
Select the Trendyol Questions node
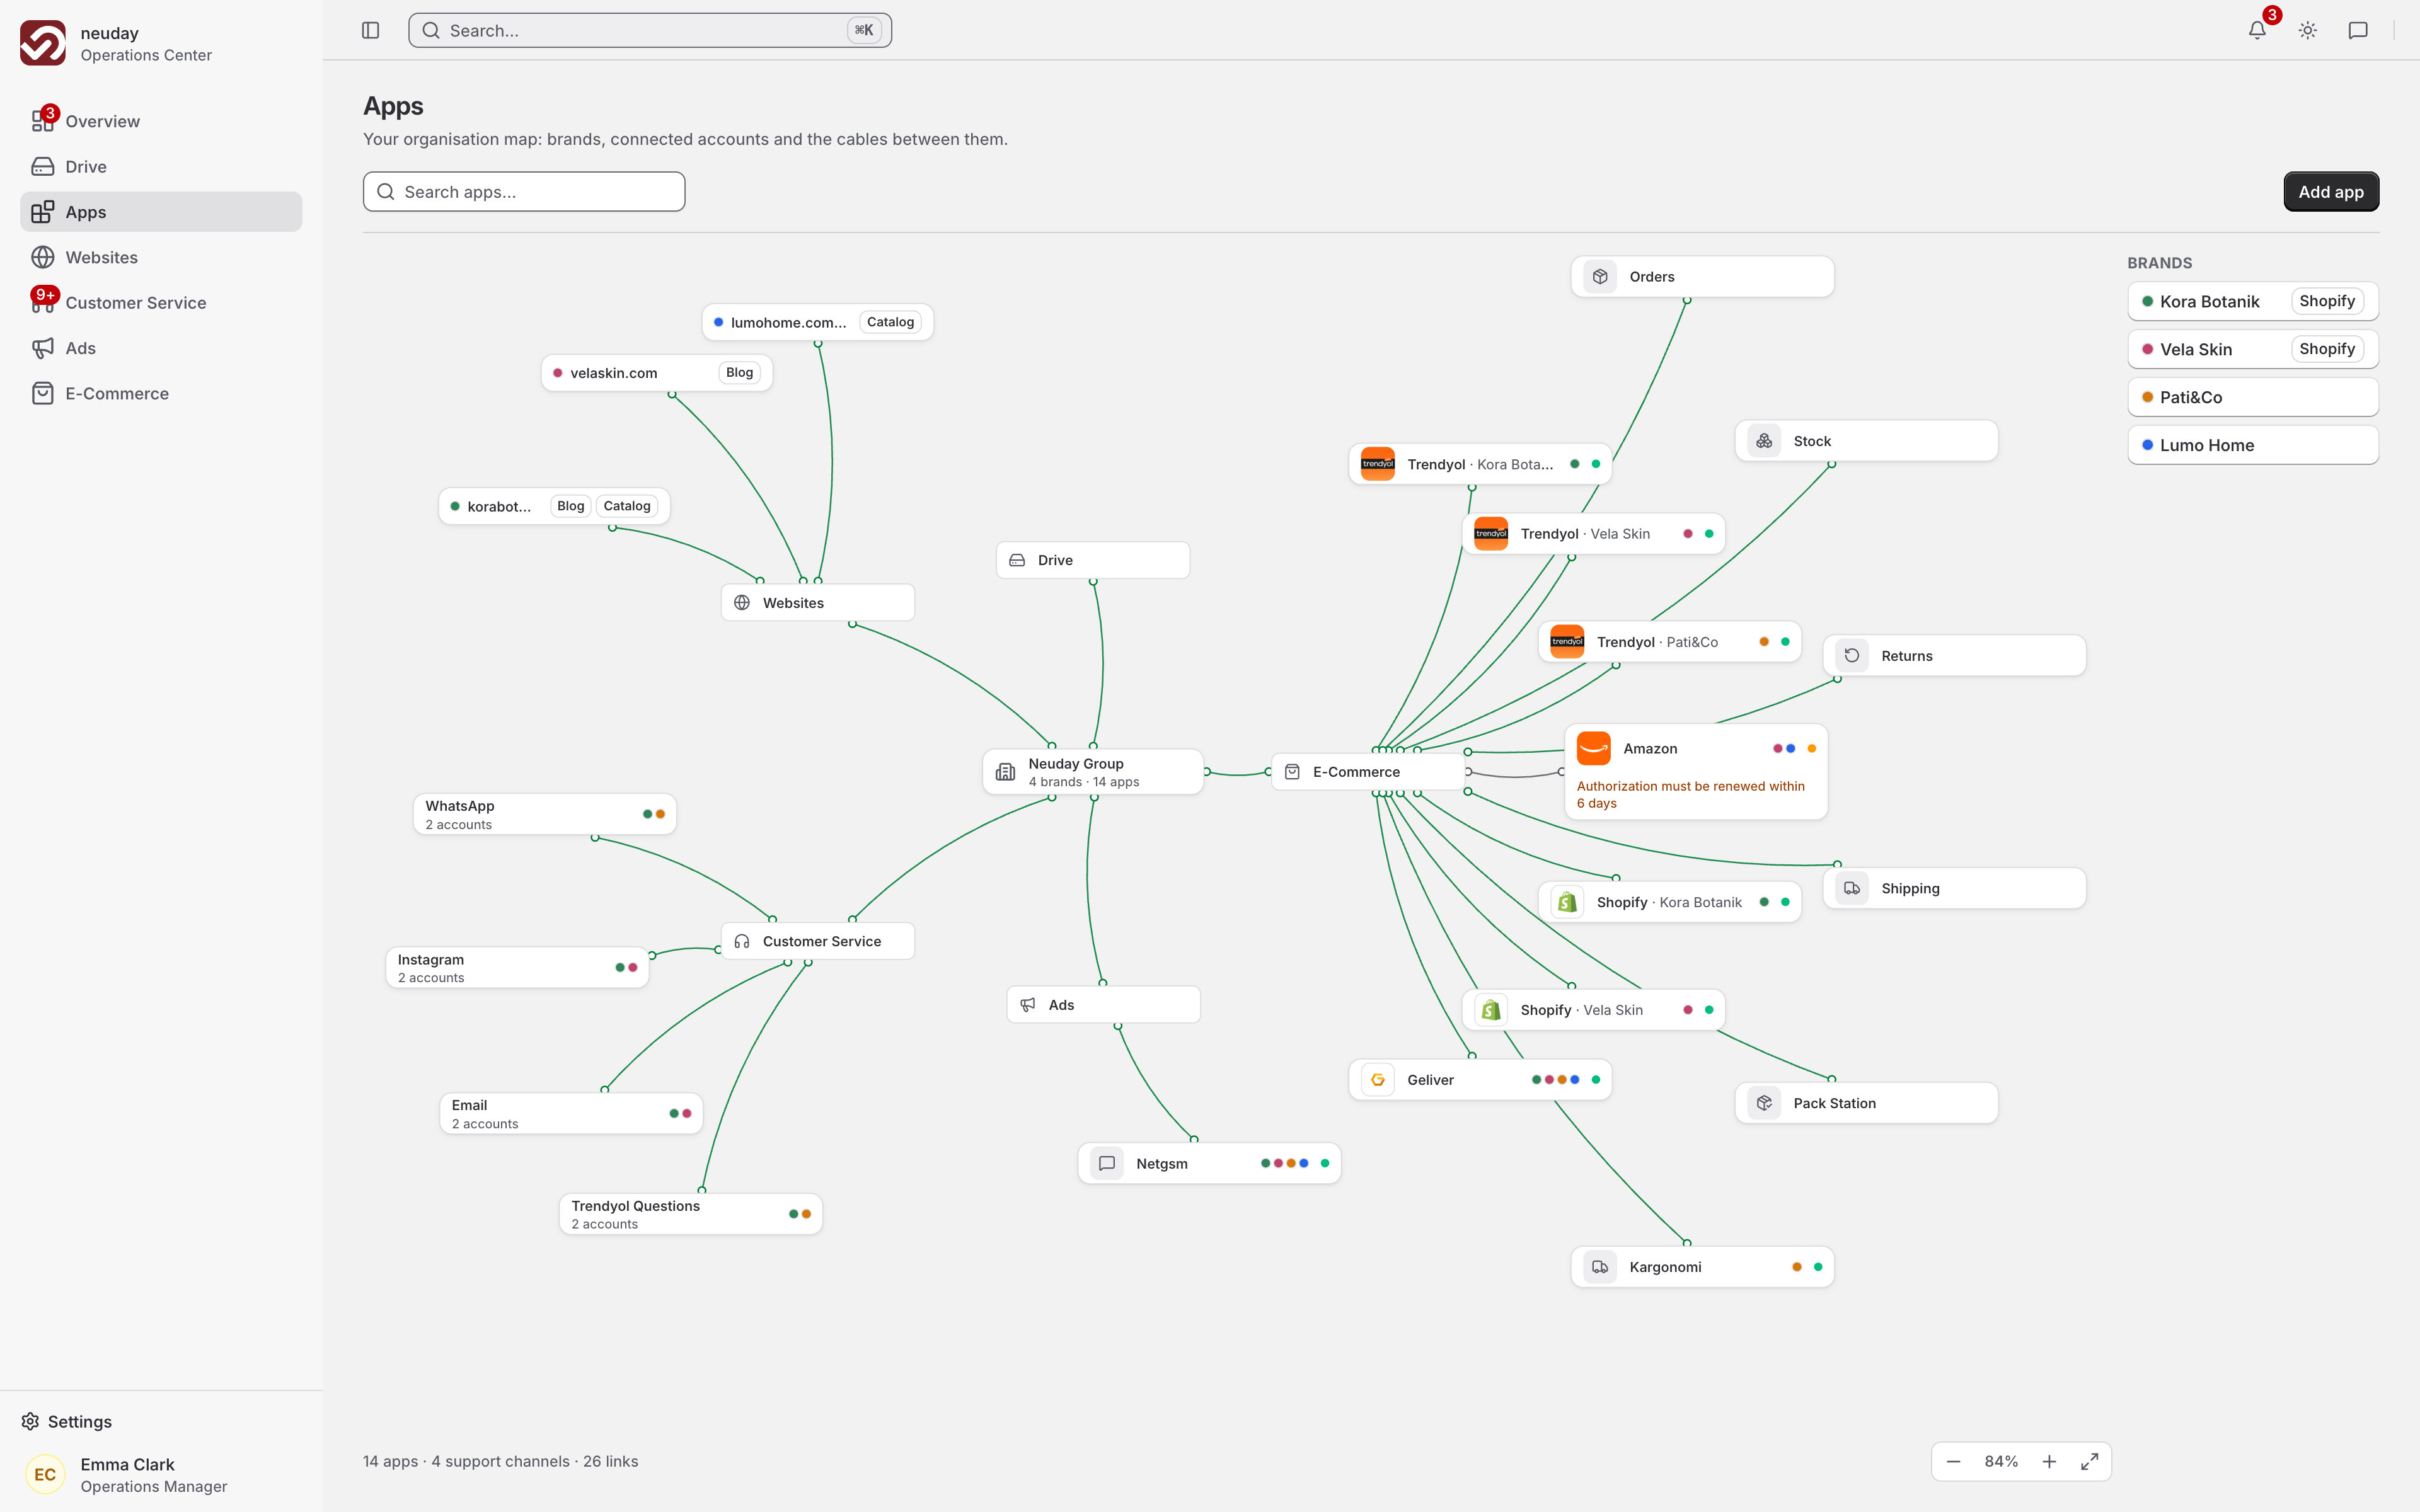[691, 1214]
